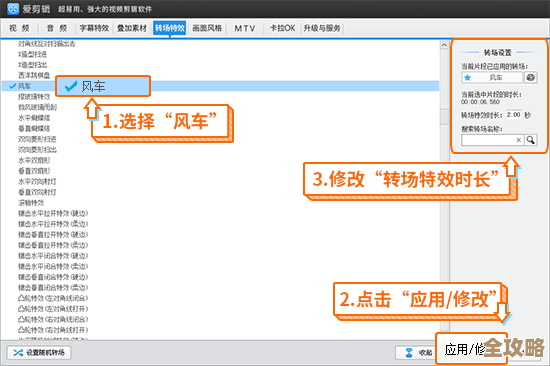Select 水平蝴蝶结 transition
Viewport: 550px width, 366px height.
point(34,118)
